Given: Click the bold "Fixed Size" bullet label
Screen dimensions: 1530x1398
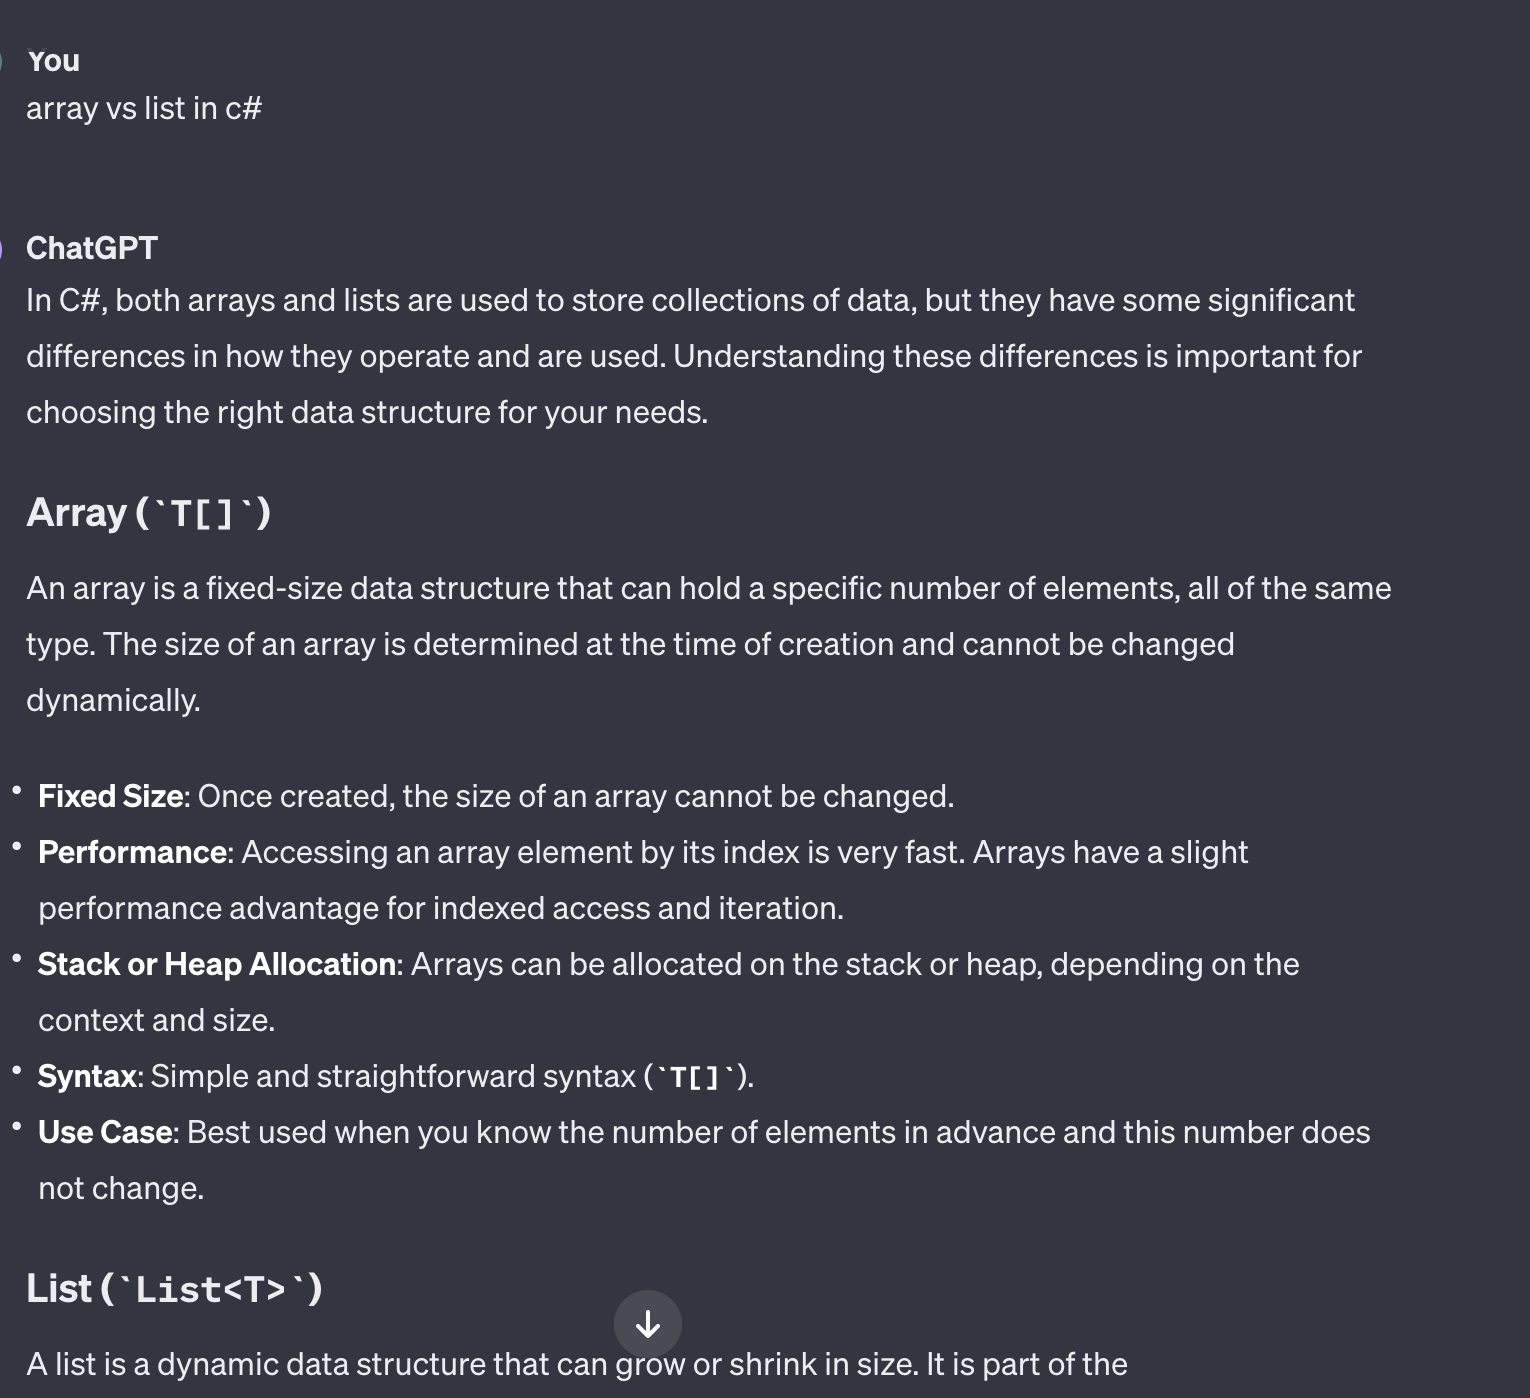Looking at the screenshot, I should coord(111,796).
